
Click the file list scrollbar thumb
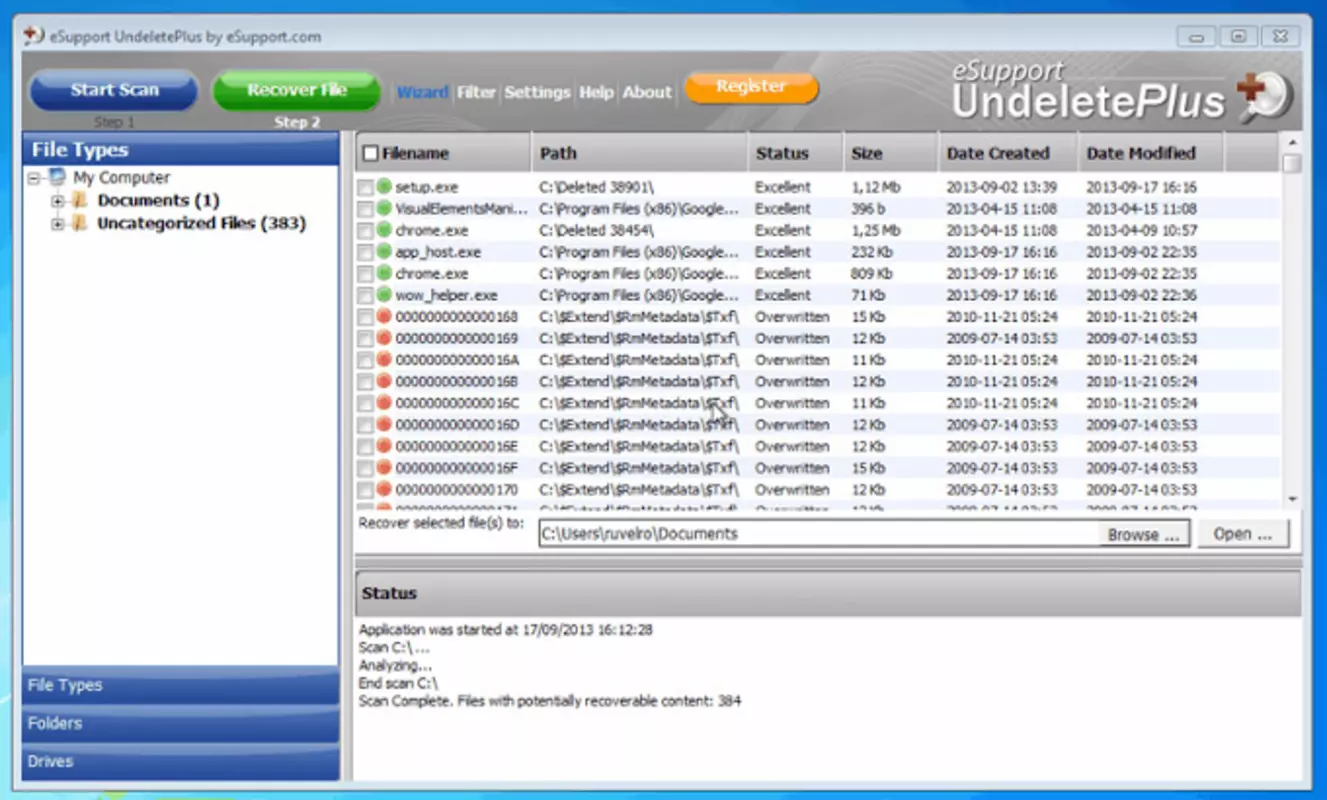[1293, 163]
